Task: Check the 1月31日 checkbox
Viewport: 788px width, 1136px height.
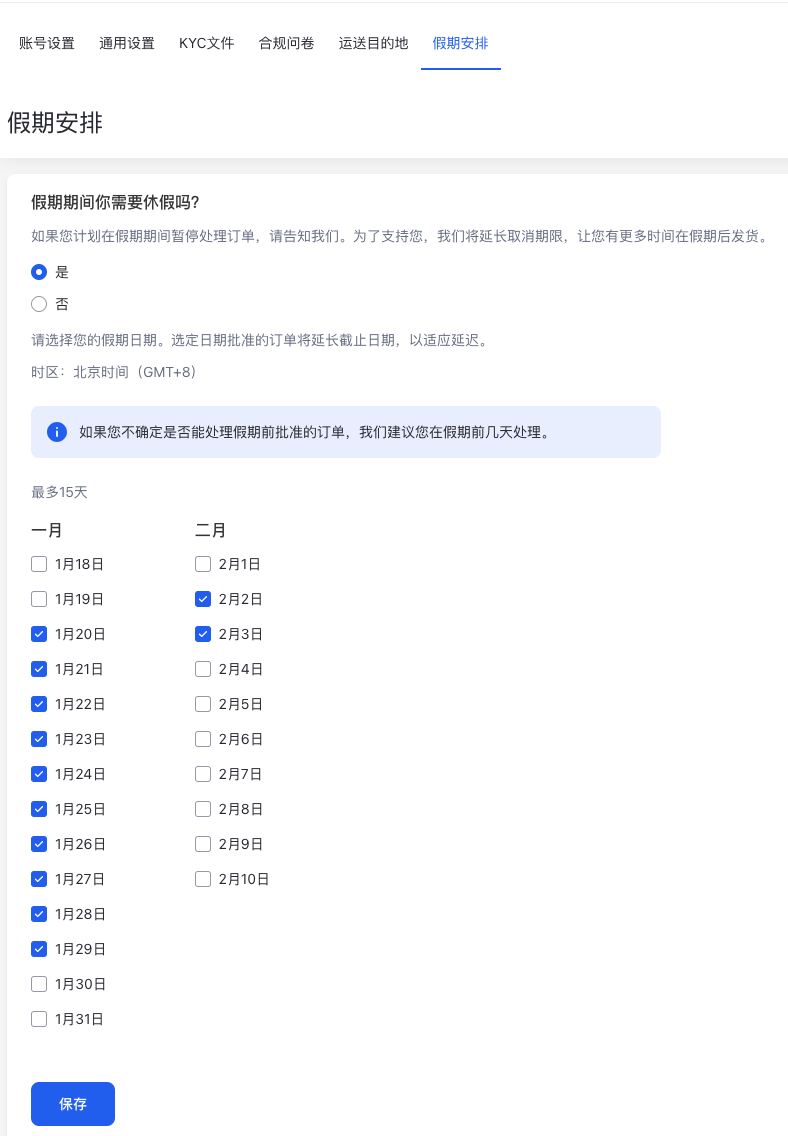Action: pyautogui.click(x=38, y=1018)
